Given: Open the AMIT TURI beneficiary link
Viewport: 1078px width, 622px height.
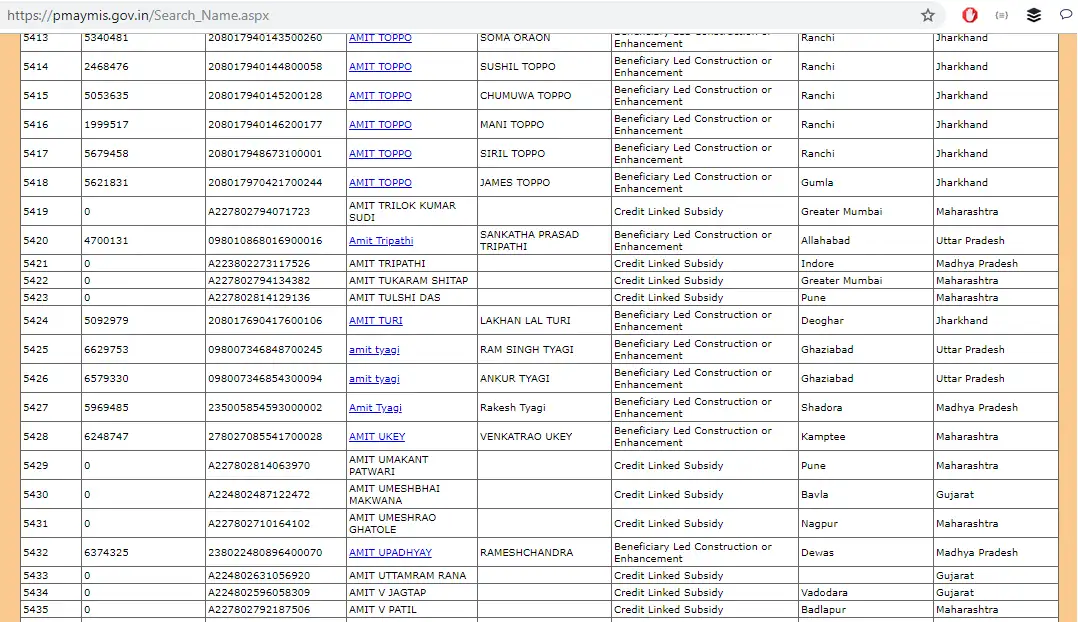Looking at the screenshot, I should pos(375,321).
